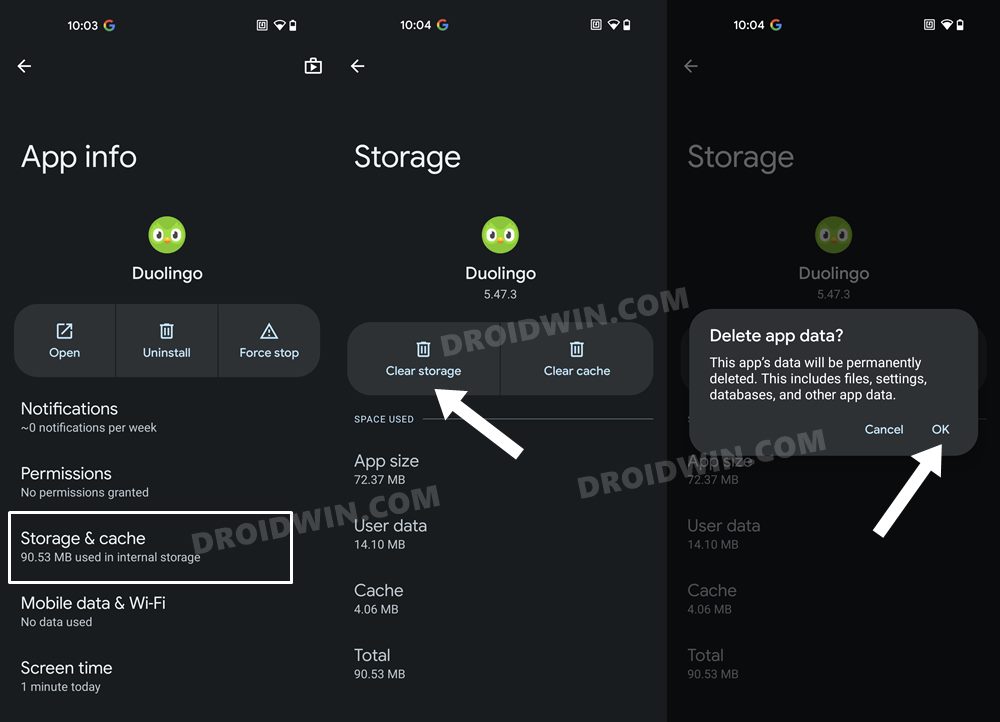Tap the Uninstall trash icon
The width and height of the screenshot is (1000, 722).
[x=166, y=331]
